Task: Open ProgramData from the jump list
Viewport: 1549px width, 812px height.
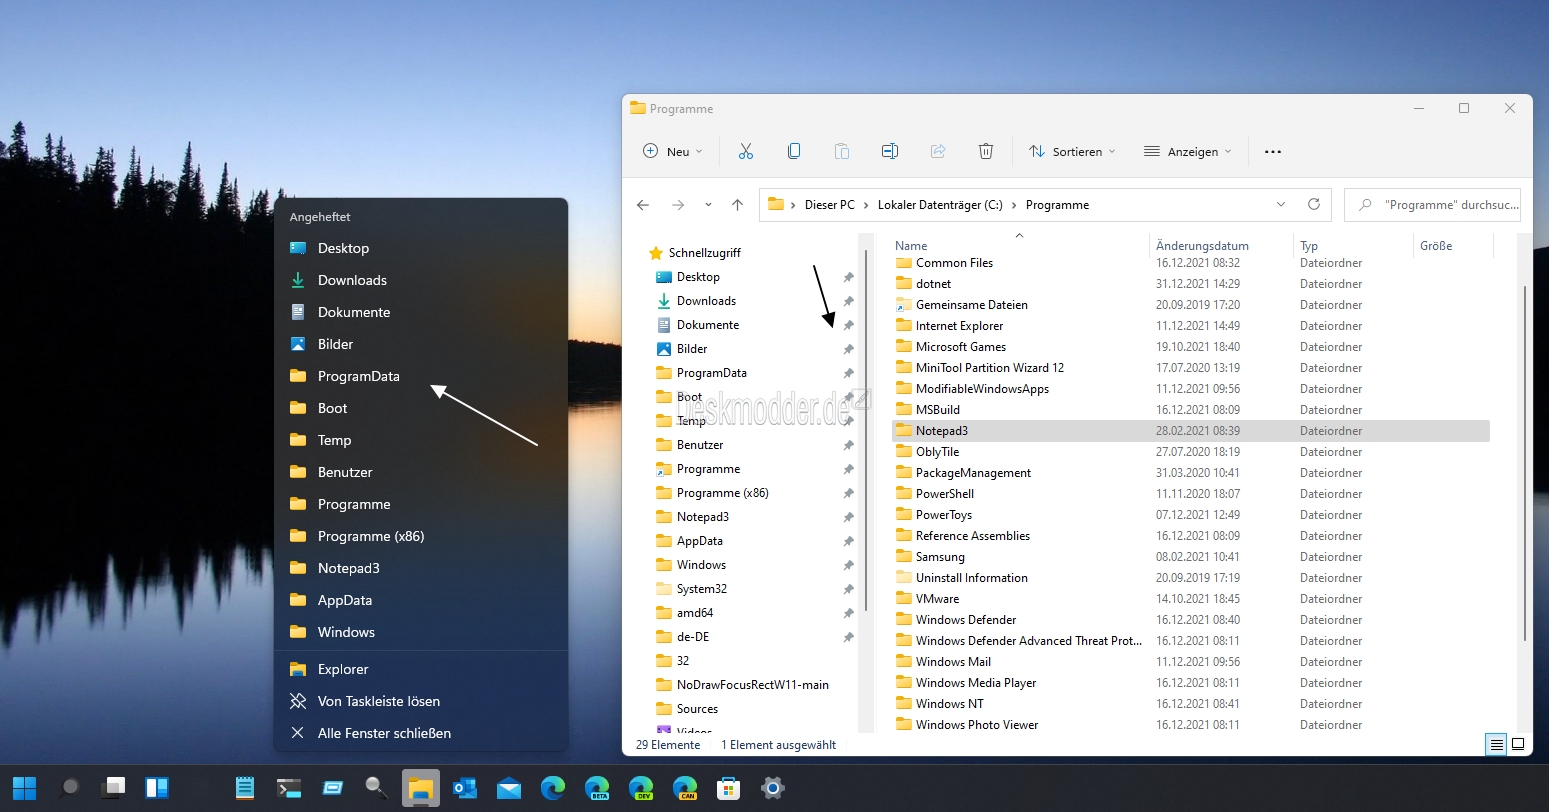Action: (x=421, y=376)
